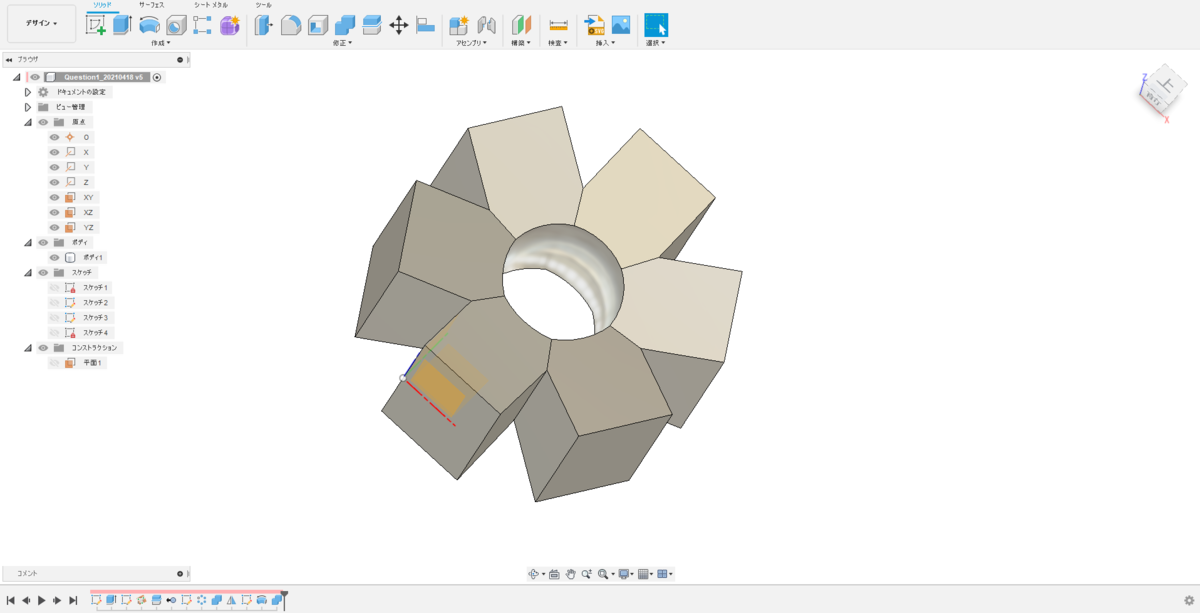The width and height of the screenshot is (1200, 613).
Task: Collapse the 原点 folder
Action: point(28,122)
